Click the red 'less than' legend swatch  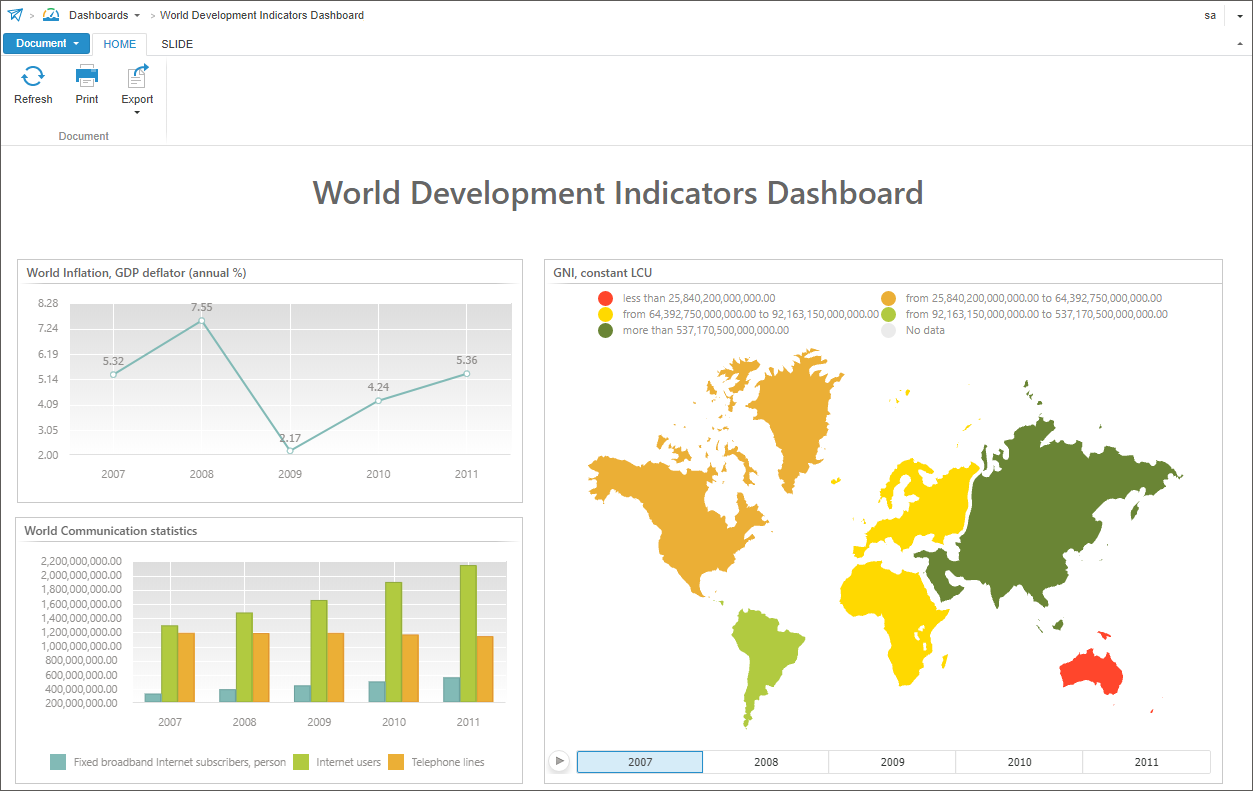point(605,298)
